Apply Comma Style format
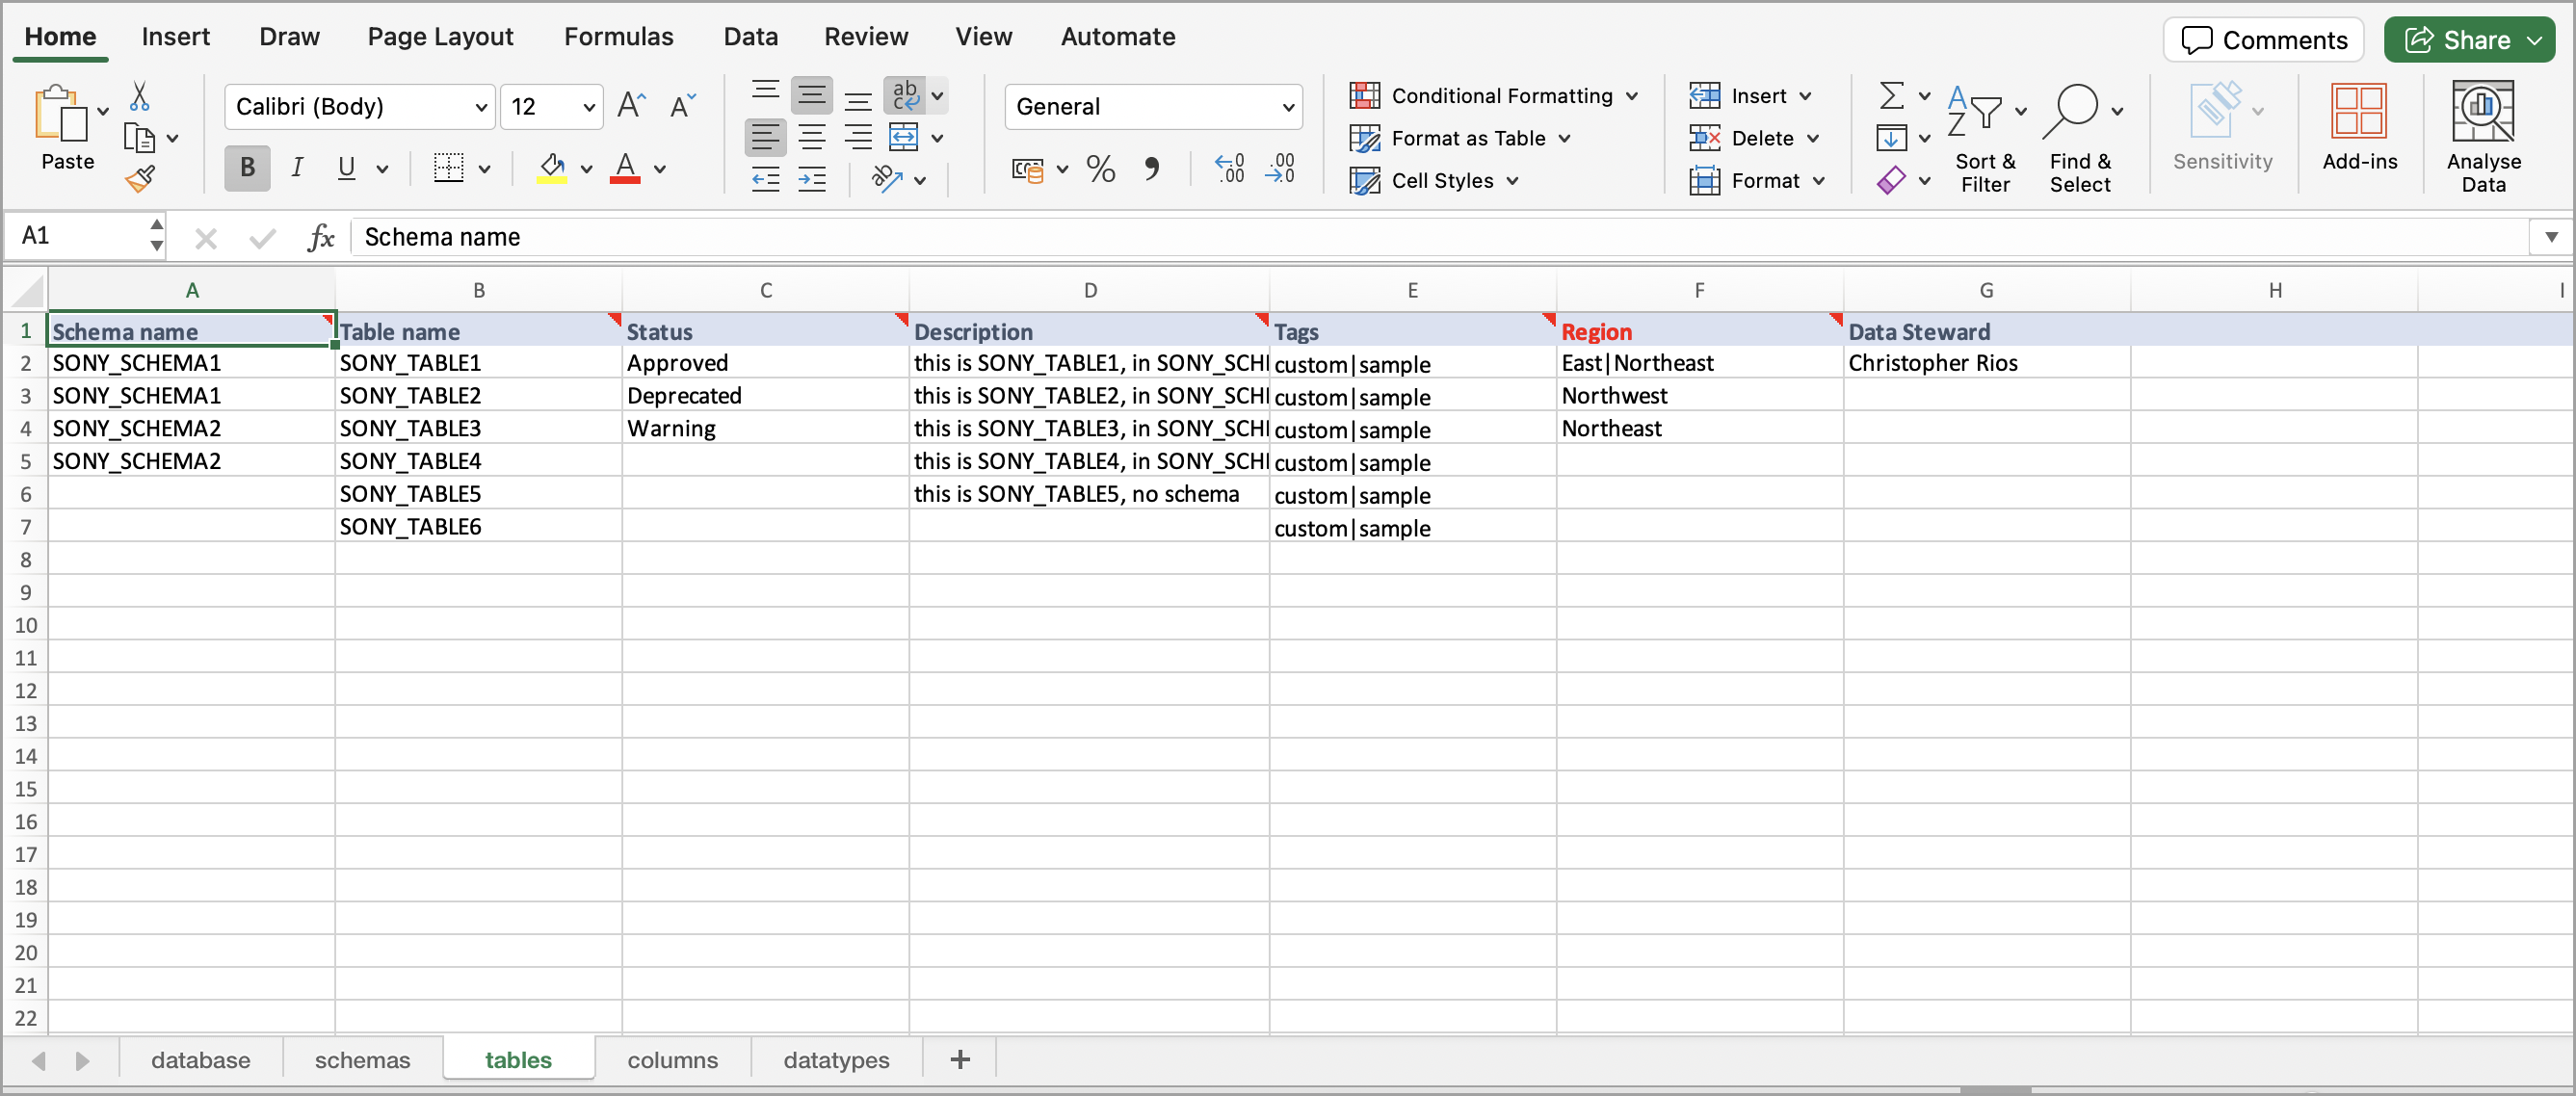The image size is (2576, 1096). [x=1152, y=168]
